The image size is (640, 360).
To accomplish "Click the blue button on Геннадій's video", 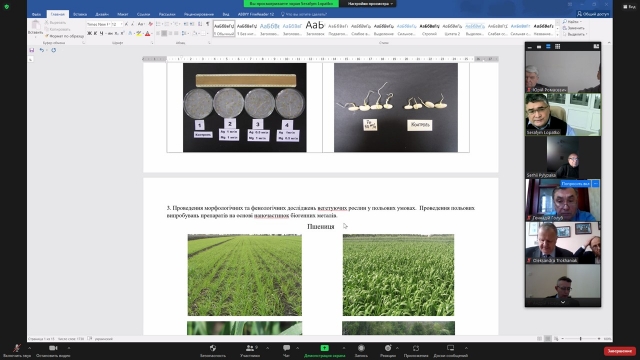I will point(575,184).
